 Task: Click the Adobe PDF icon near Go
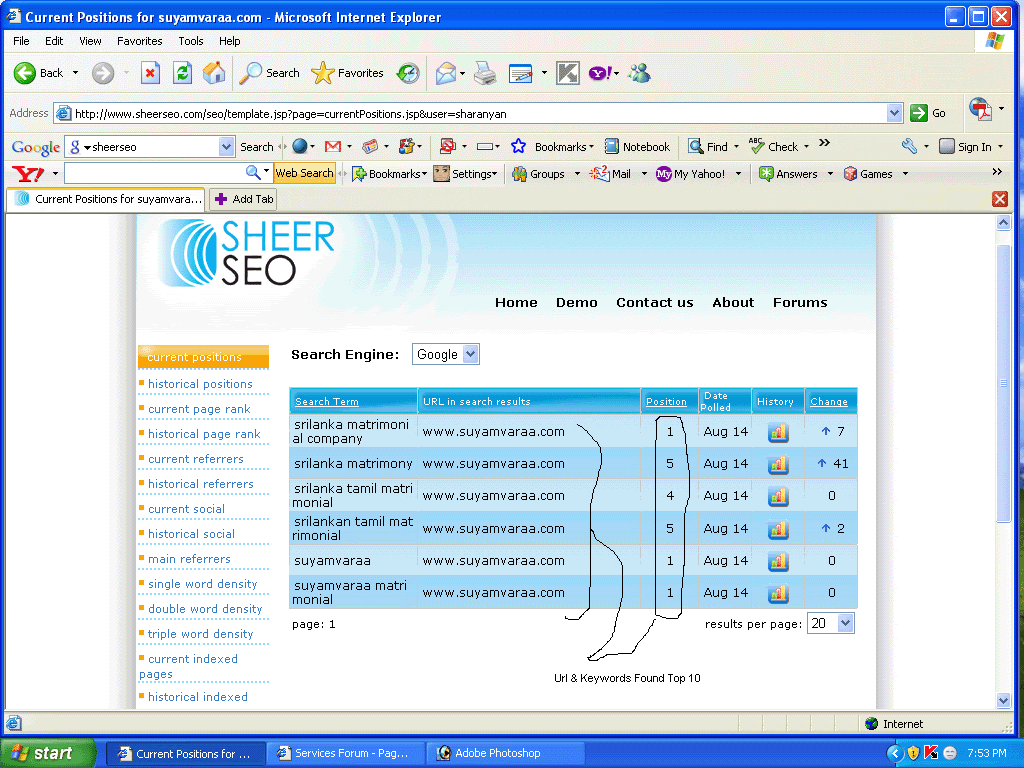pyautogui.click(x=980, y=109)
